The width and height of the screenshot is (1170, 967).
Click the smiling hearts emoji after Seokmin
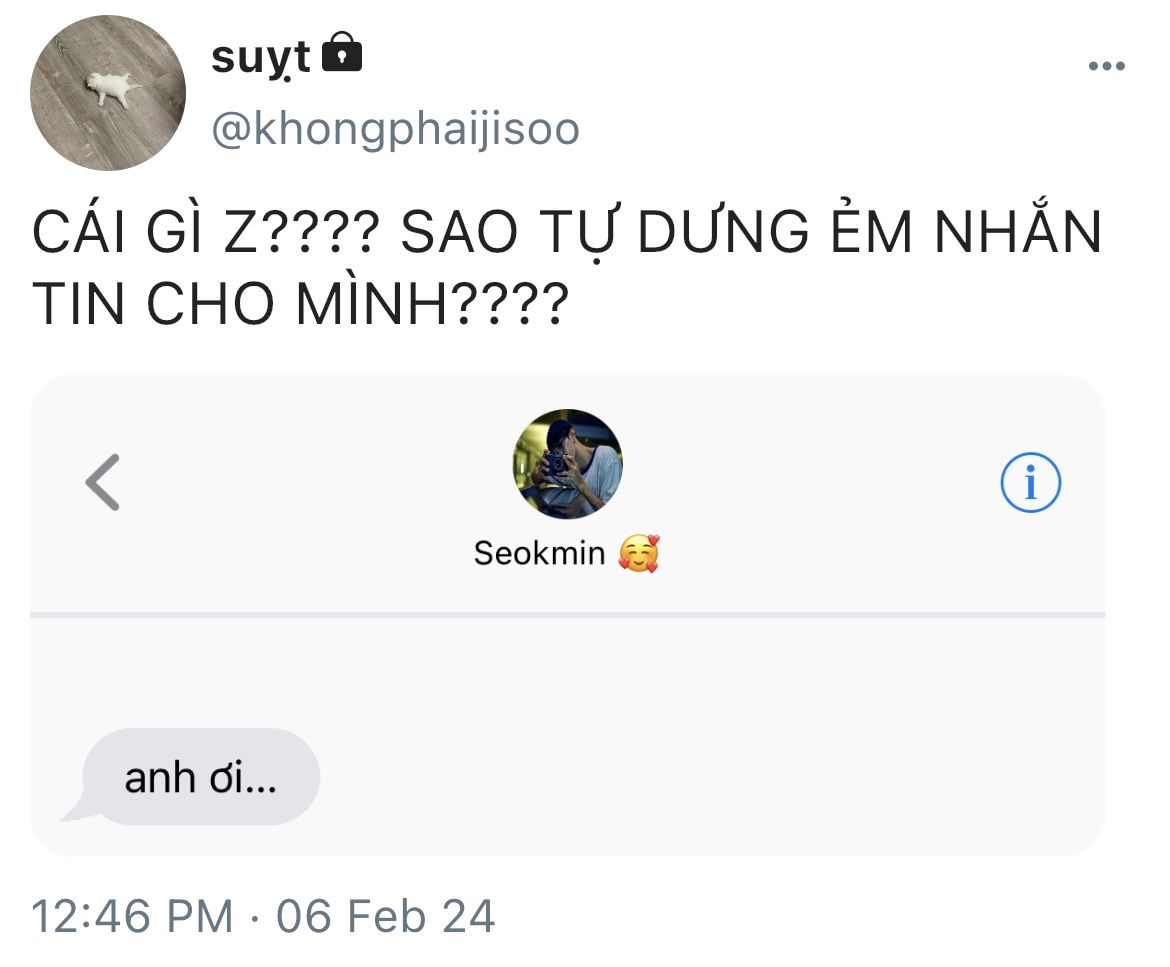[638, 553]
